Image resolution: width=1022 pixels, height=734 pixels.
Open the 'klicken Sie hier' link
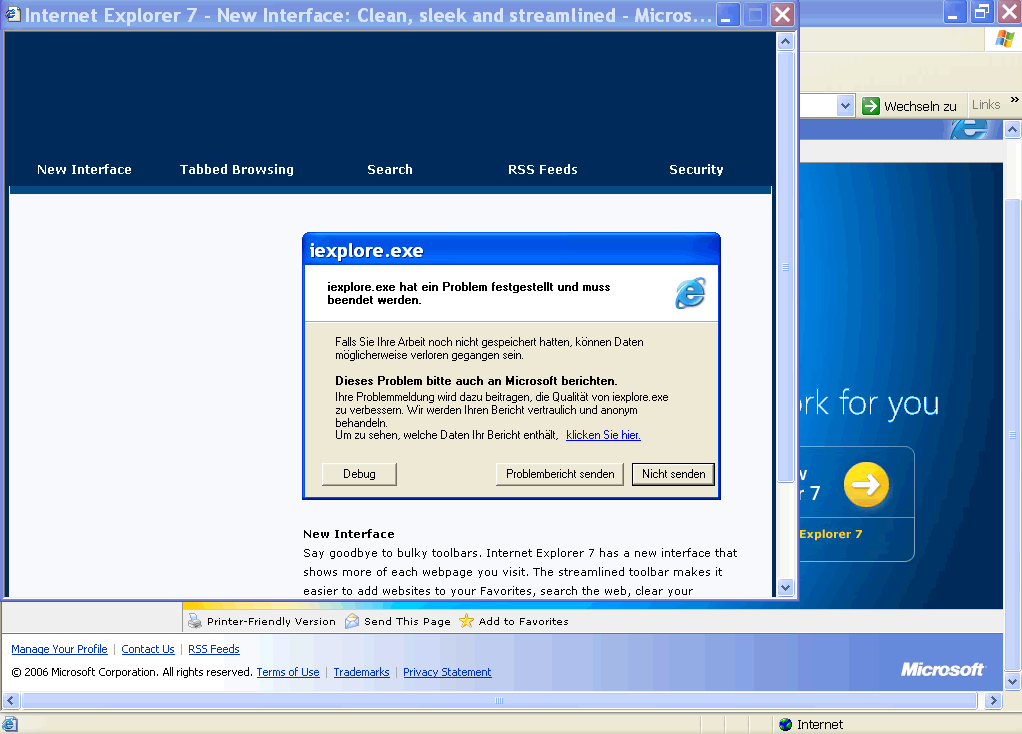pos(603,435)
